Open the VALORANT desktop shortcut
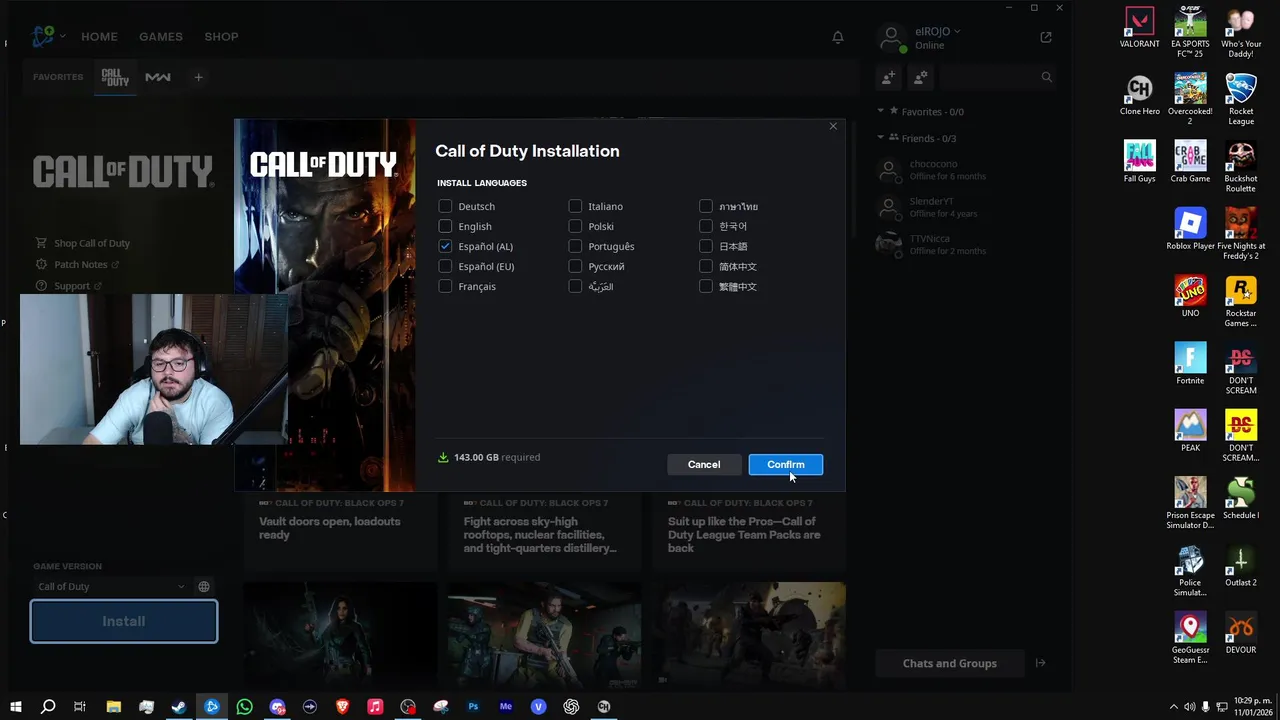Image resolution: width=1280 pixels, height=720 pixels. click(1140, 28)
